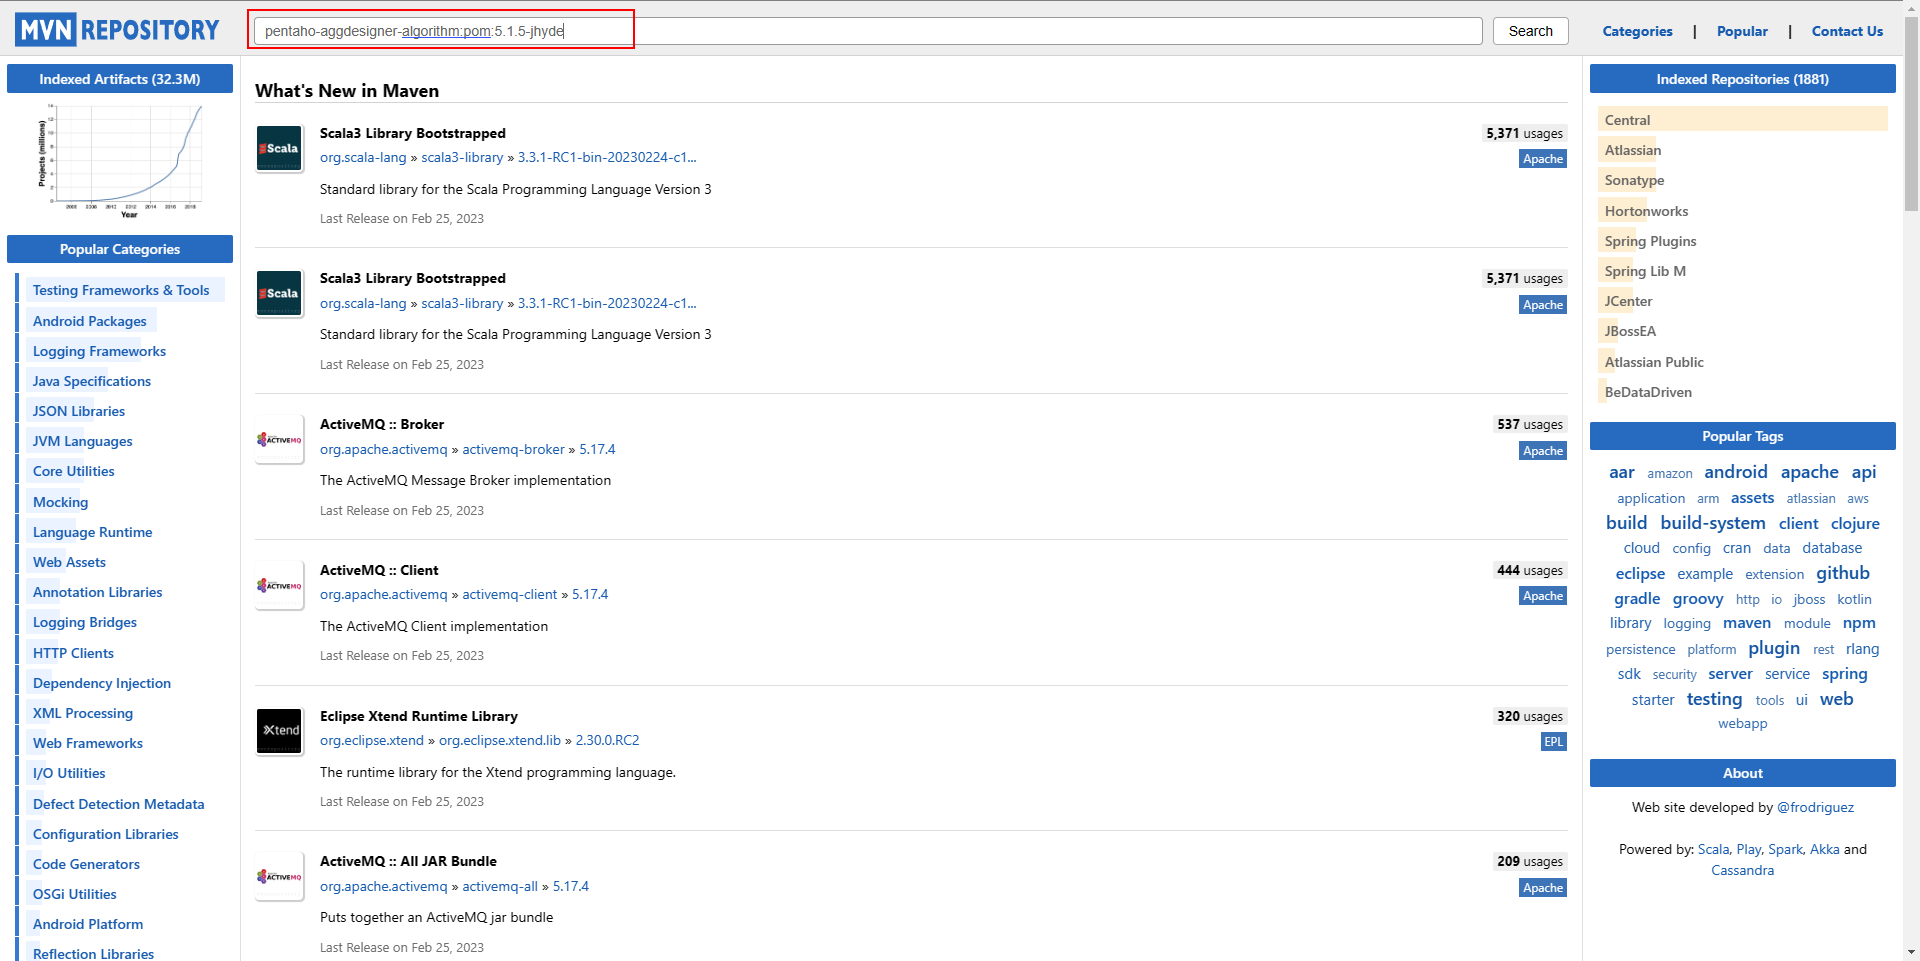Viewport: 1920px width, 961px height.
Task: Click the first Scala3 Library Bootstrapped logo
Action: pos(279,149)
